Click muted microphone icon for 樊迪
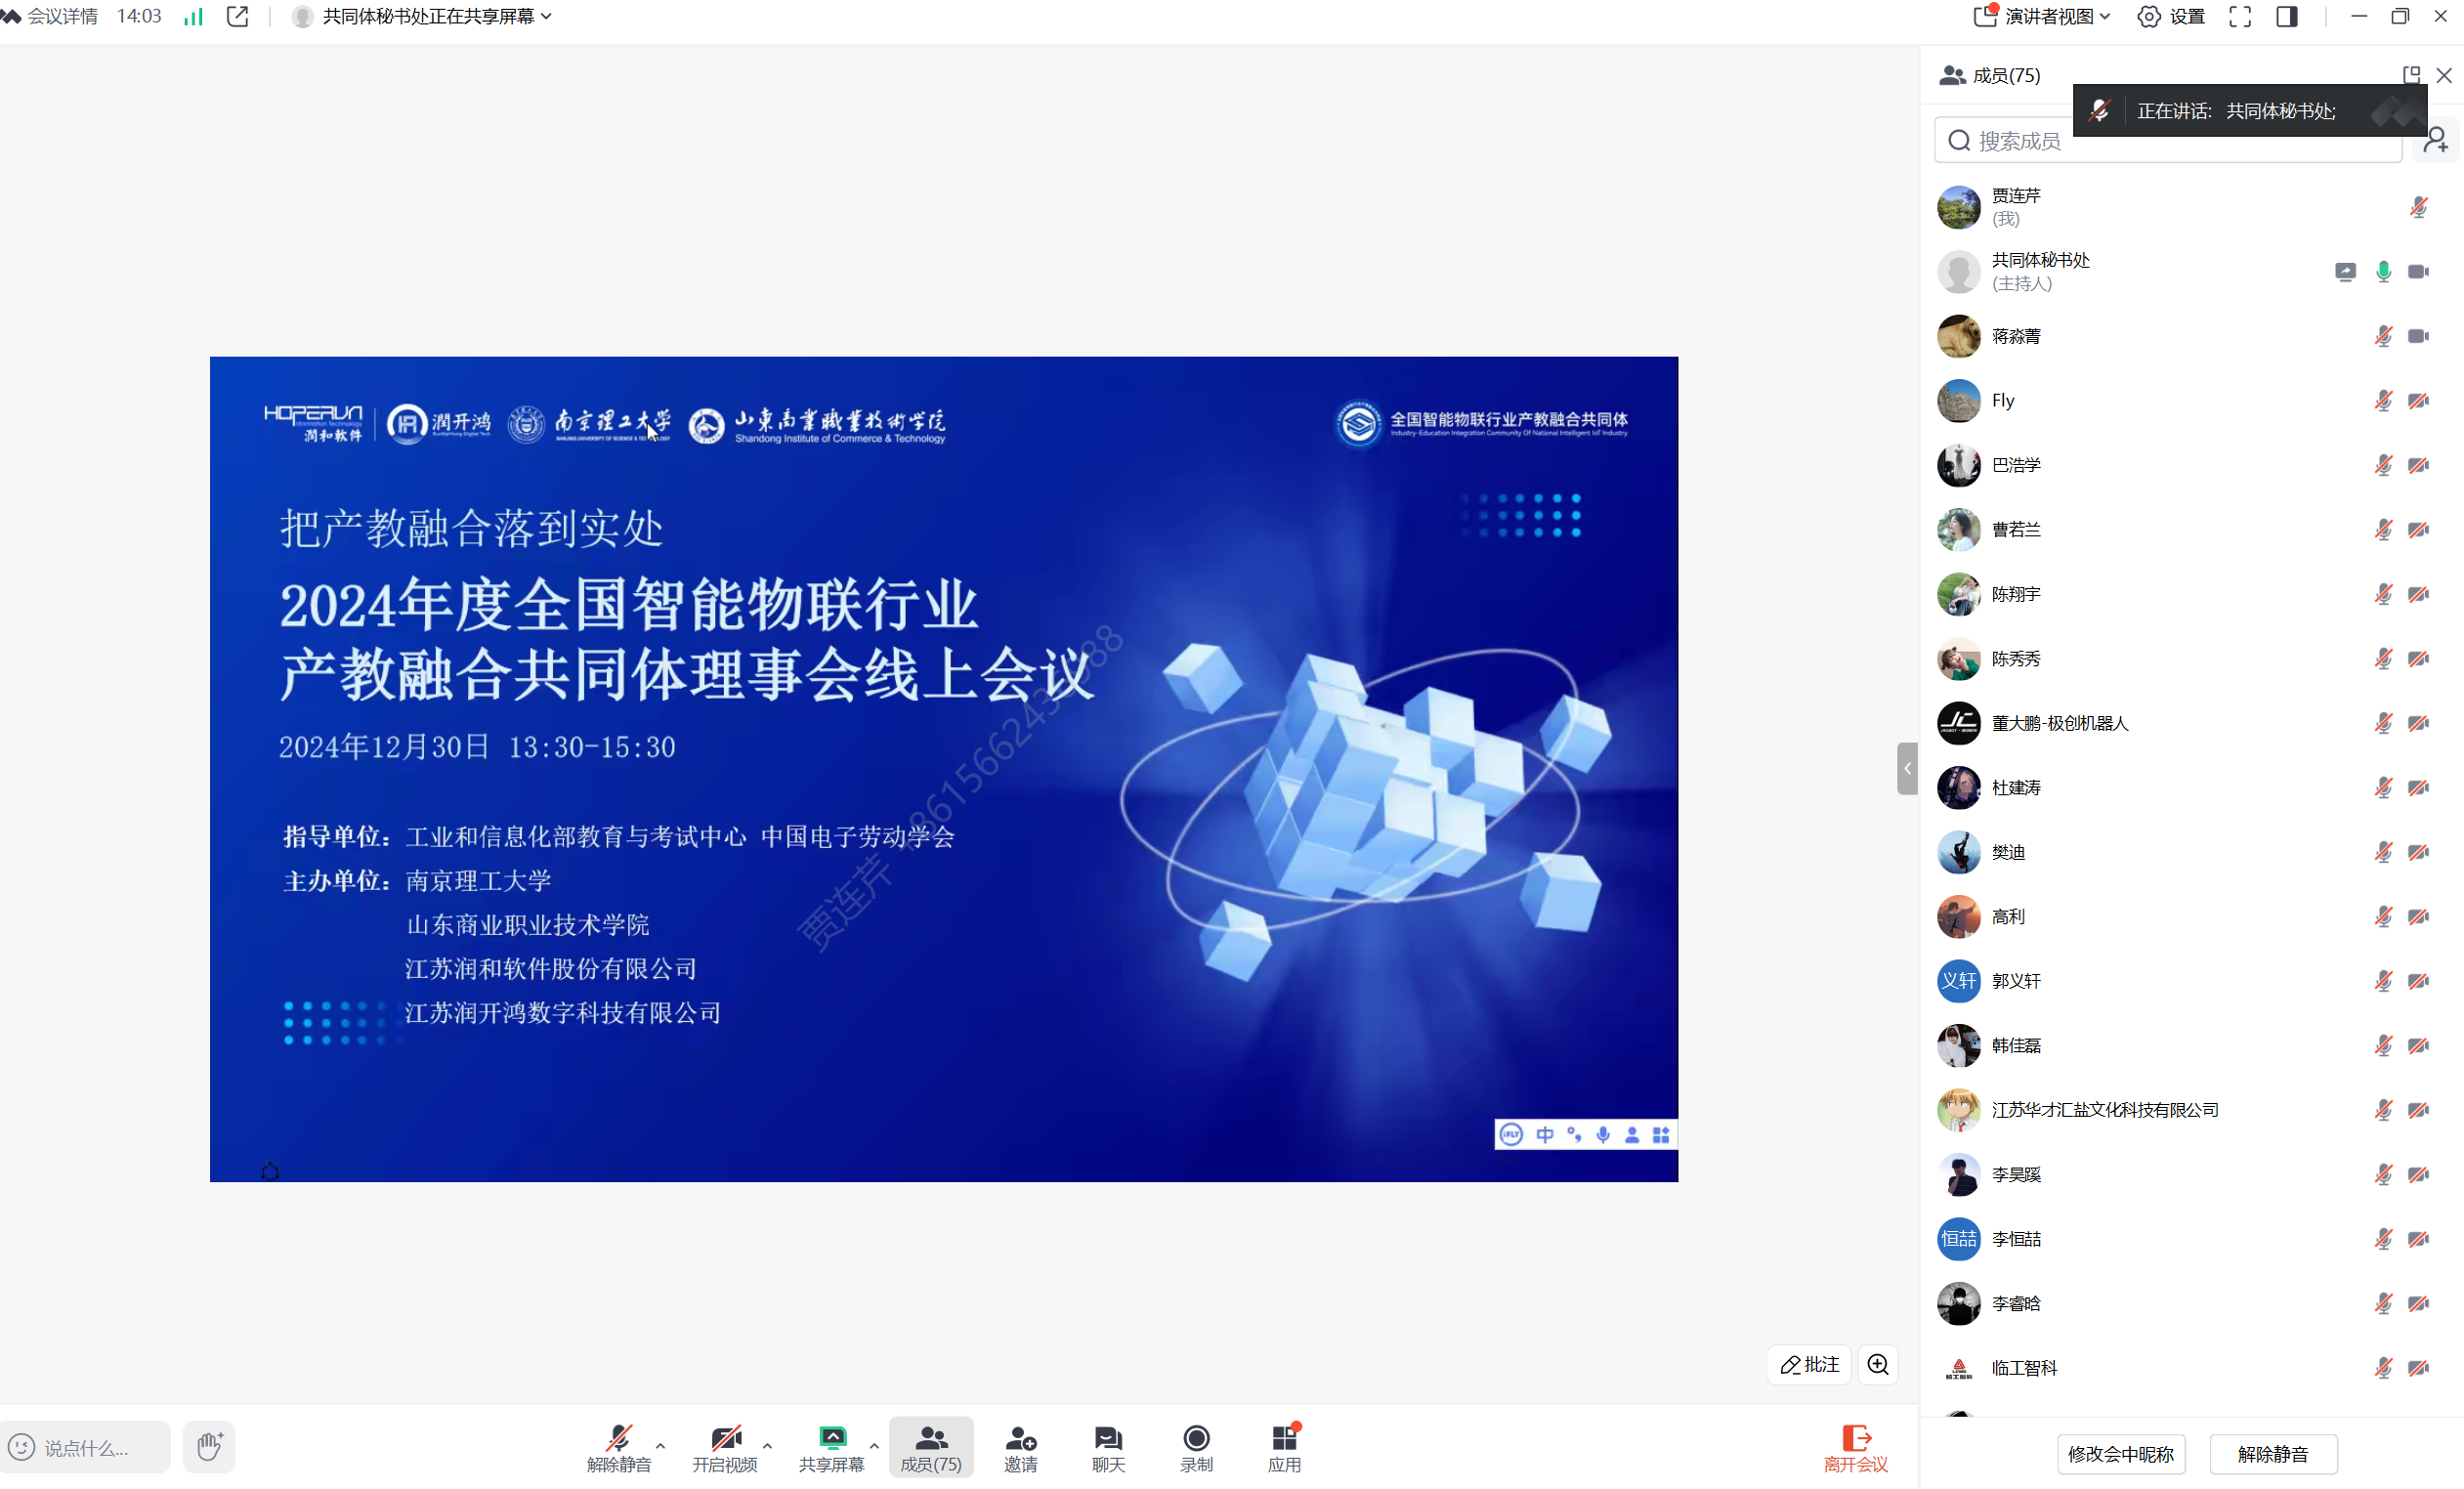Image resolution: width=2464 pixels, height=1489 pixels. coord(2384,852)
